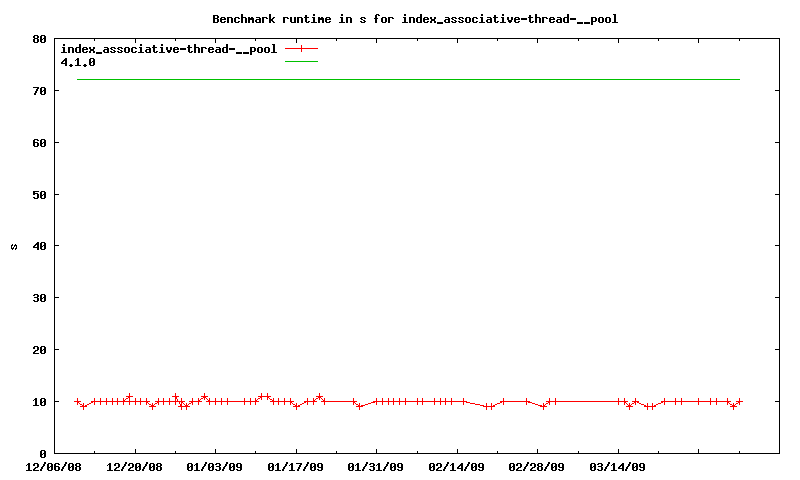800x480 pixels.
Task: Click the gray 4.1.0 baseline line
Action: pyautogui.click(x=400, y=79)
